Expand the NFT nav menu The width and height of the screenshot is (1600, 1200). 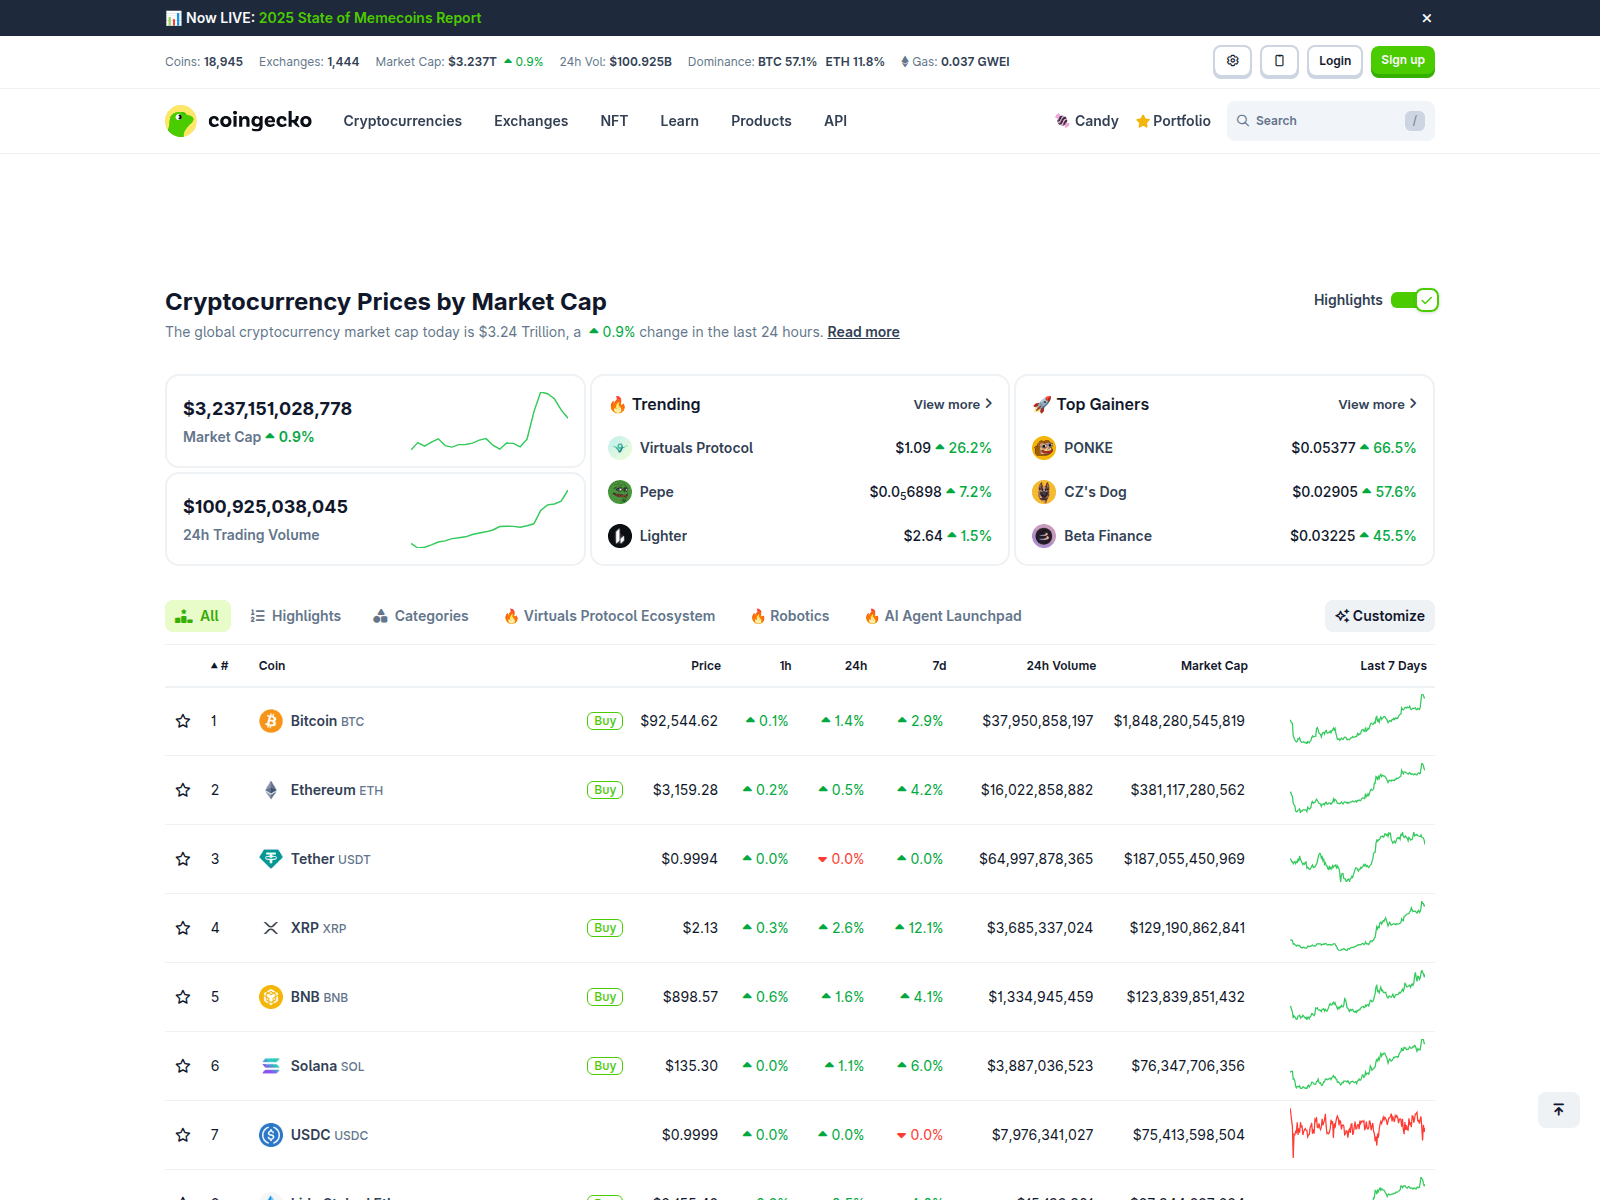pos(614,121)
